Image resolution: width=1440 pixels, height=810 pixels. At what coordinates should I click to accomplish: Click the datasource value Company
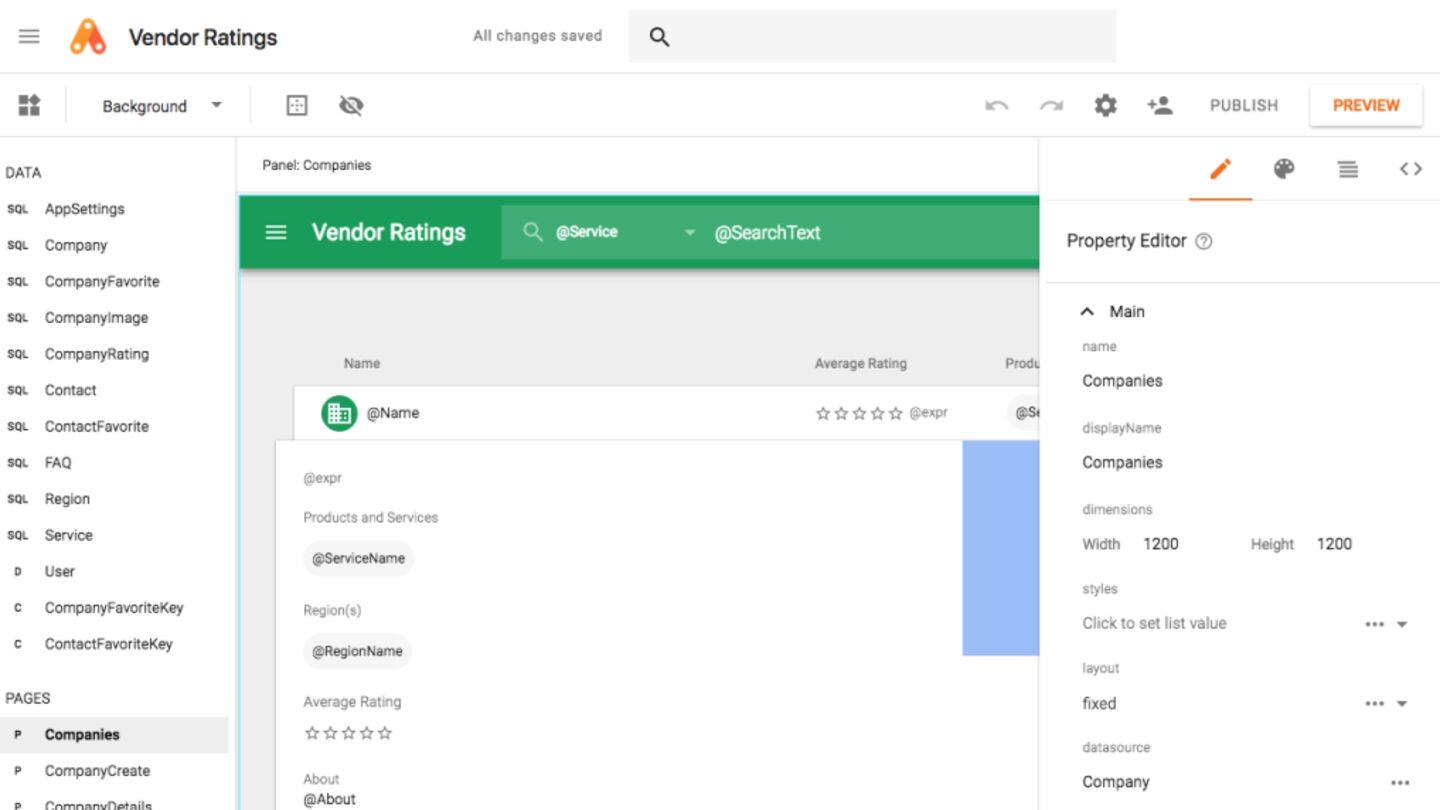click(x=1116, y=782)
